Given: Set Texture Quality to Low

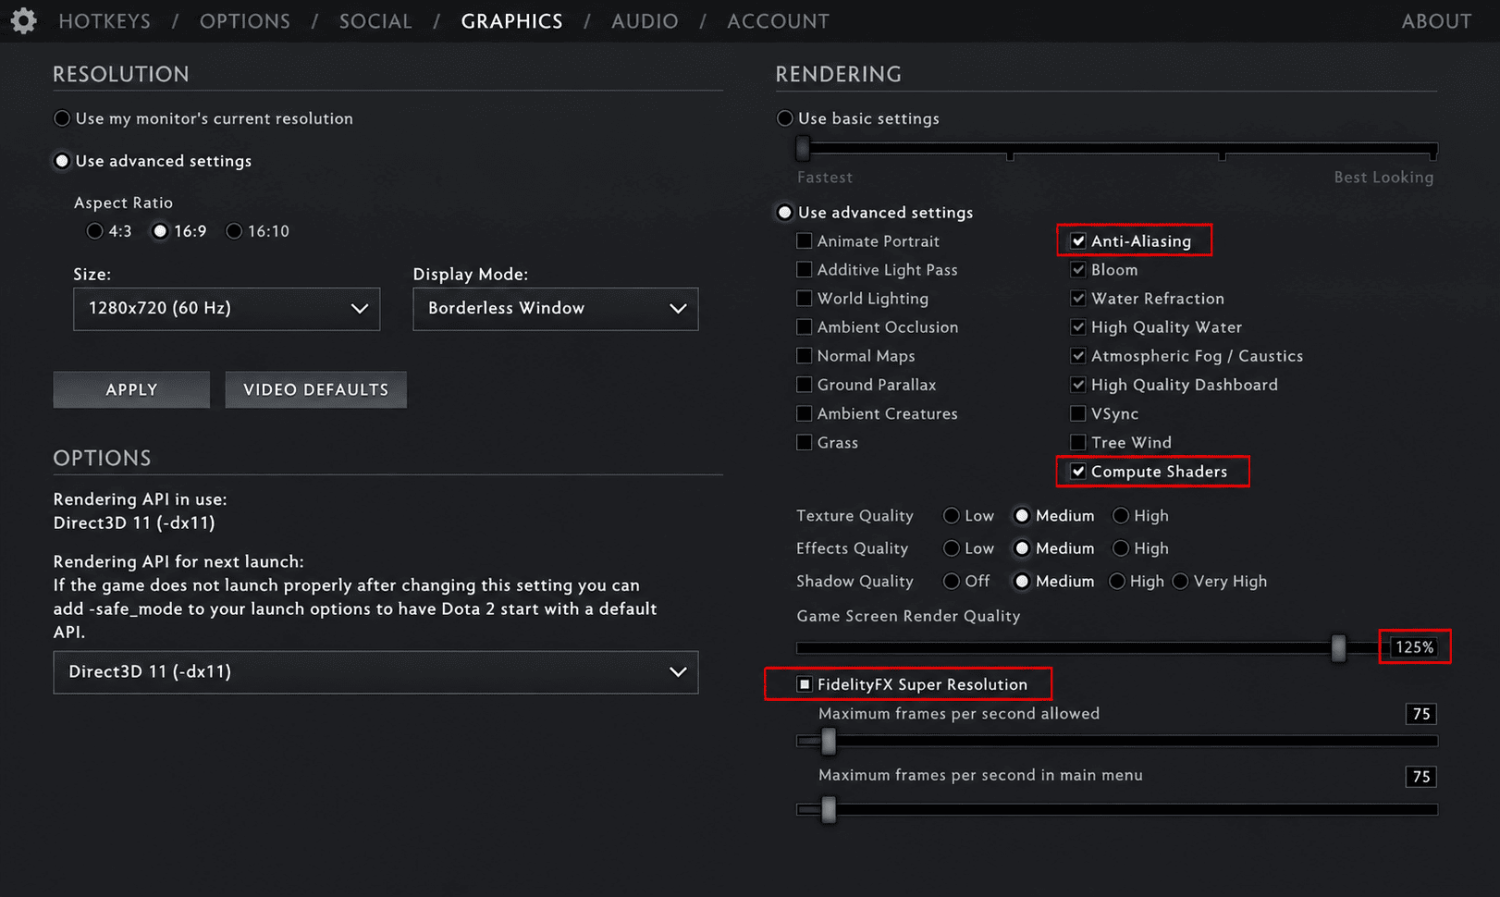Looking at the screenshot, I should 952,516.
